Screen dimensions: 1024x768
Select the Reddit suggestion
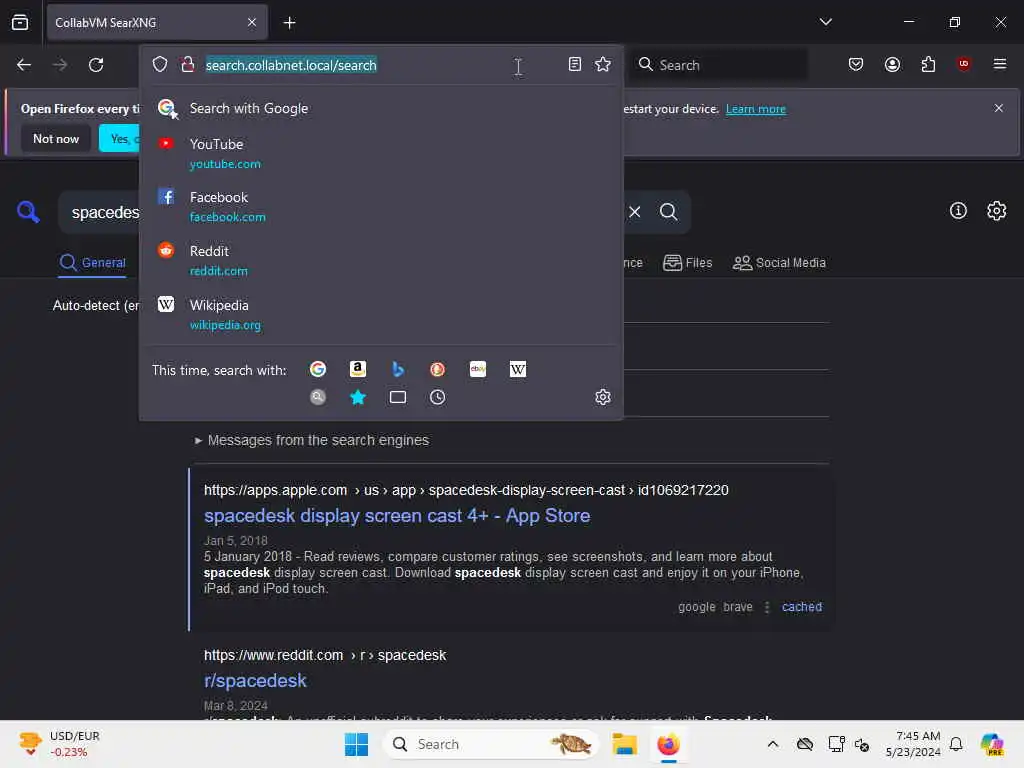coord(381,261)
